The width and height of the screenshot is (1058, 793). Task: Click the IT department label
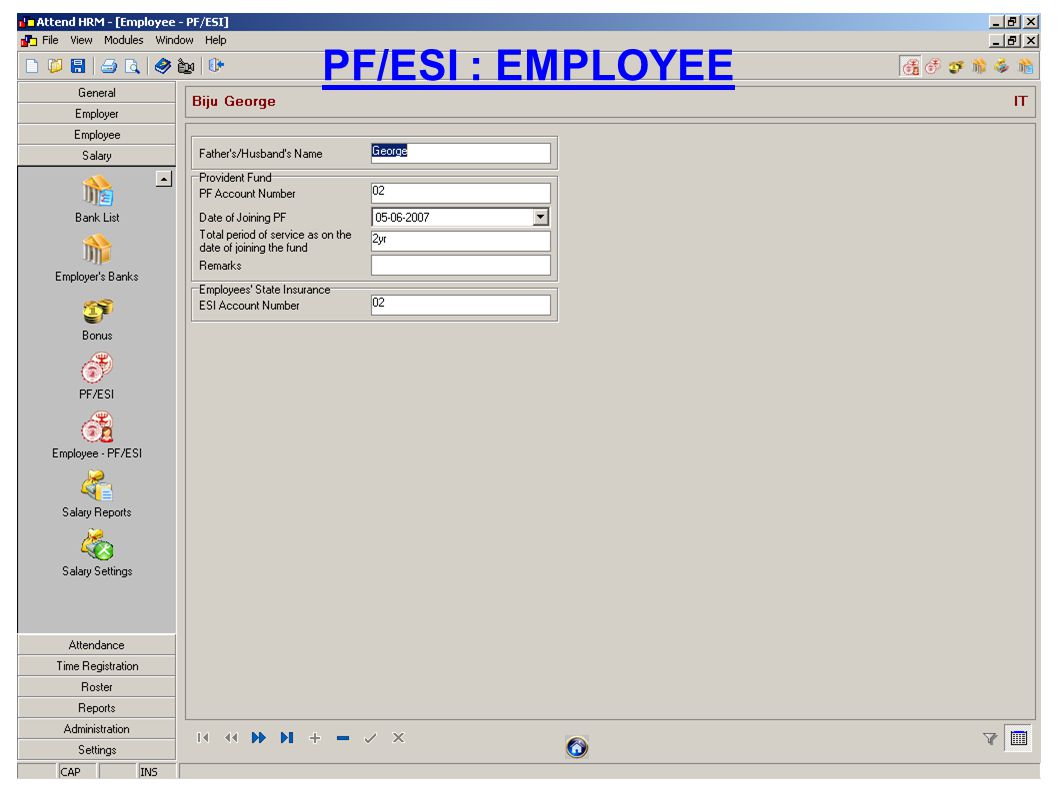point(1020,101)
